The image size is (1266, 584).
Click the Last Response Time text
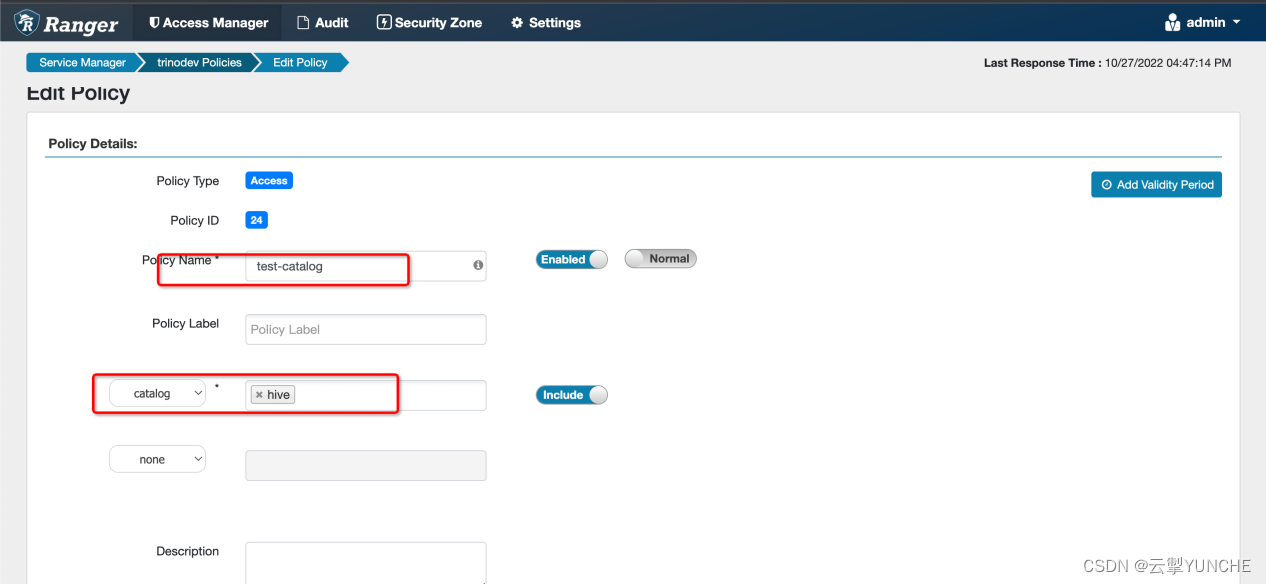point(1107,63)
